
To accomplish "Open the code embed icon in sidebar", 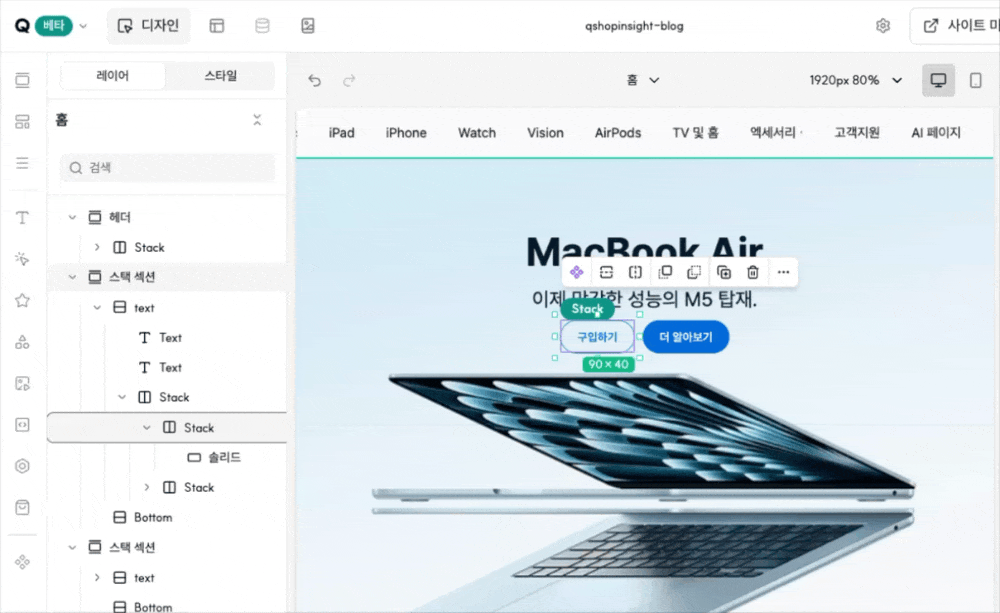I will [x=22, y=425].
